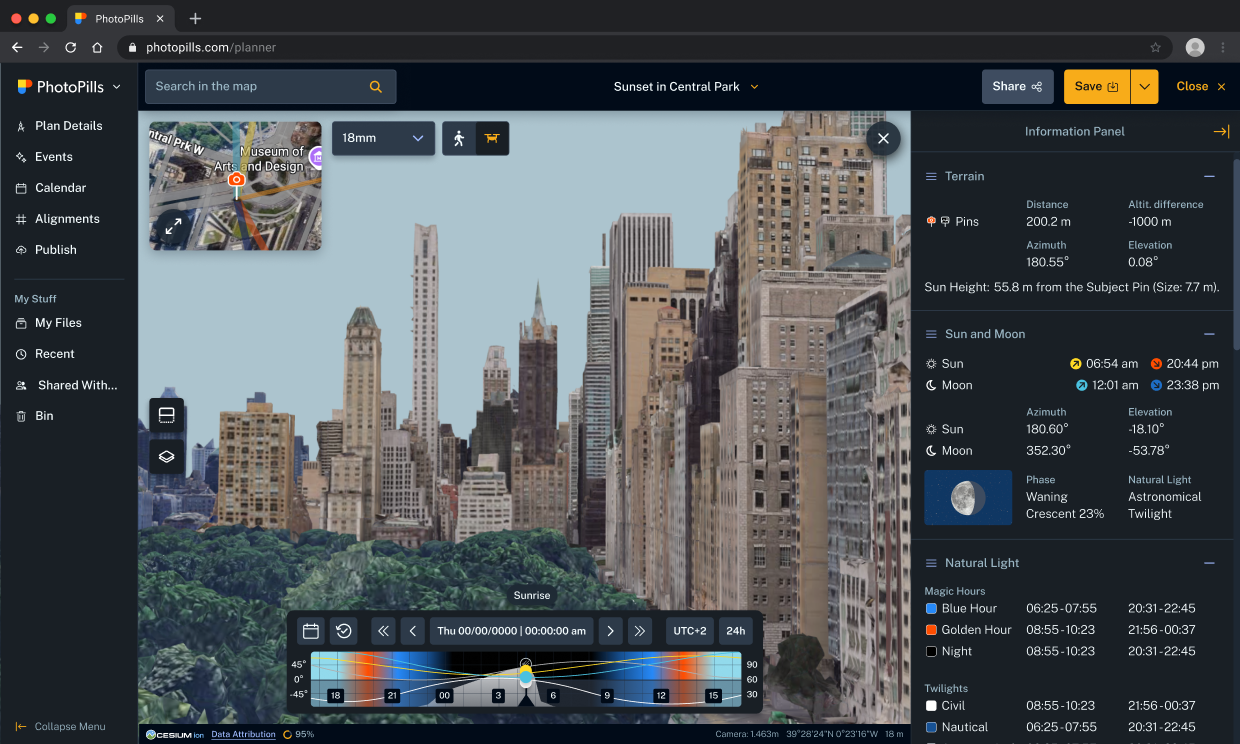This screenshot has width=1240, height=744.
Task: Click the date and time field
Action: [511, 631]
